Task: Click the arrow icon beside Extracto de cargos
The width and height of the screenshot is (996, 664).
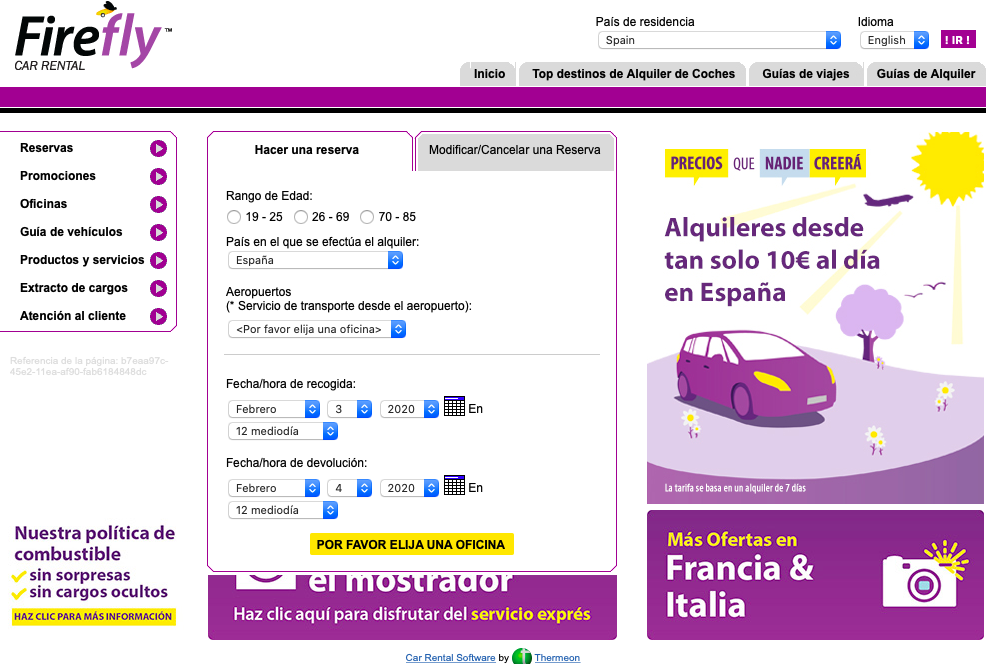Action: pyautogui.click(x=158, y=288)
